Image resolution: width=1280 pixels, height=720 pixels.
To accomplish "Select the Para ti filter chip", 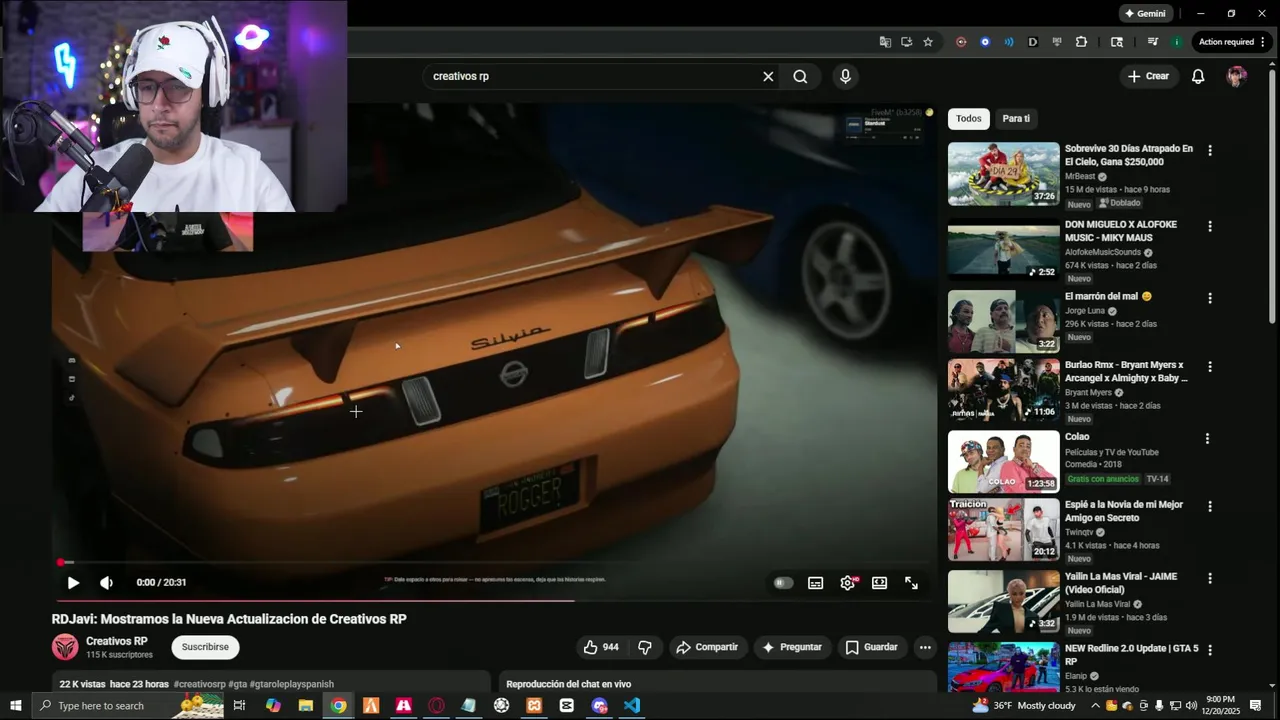I will tap(1016, 118).
